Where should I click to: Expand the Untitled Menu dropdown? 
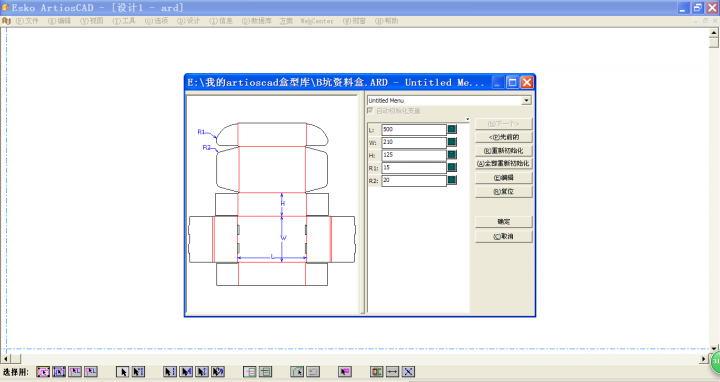pos(526,100)
